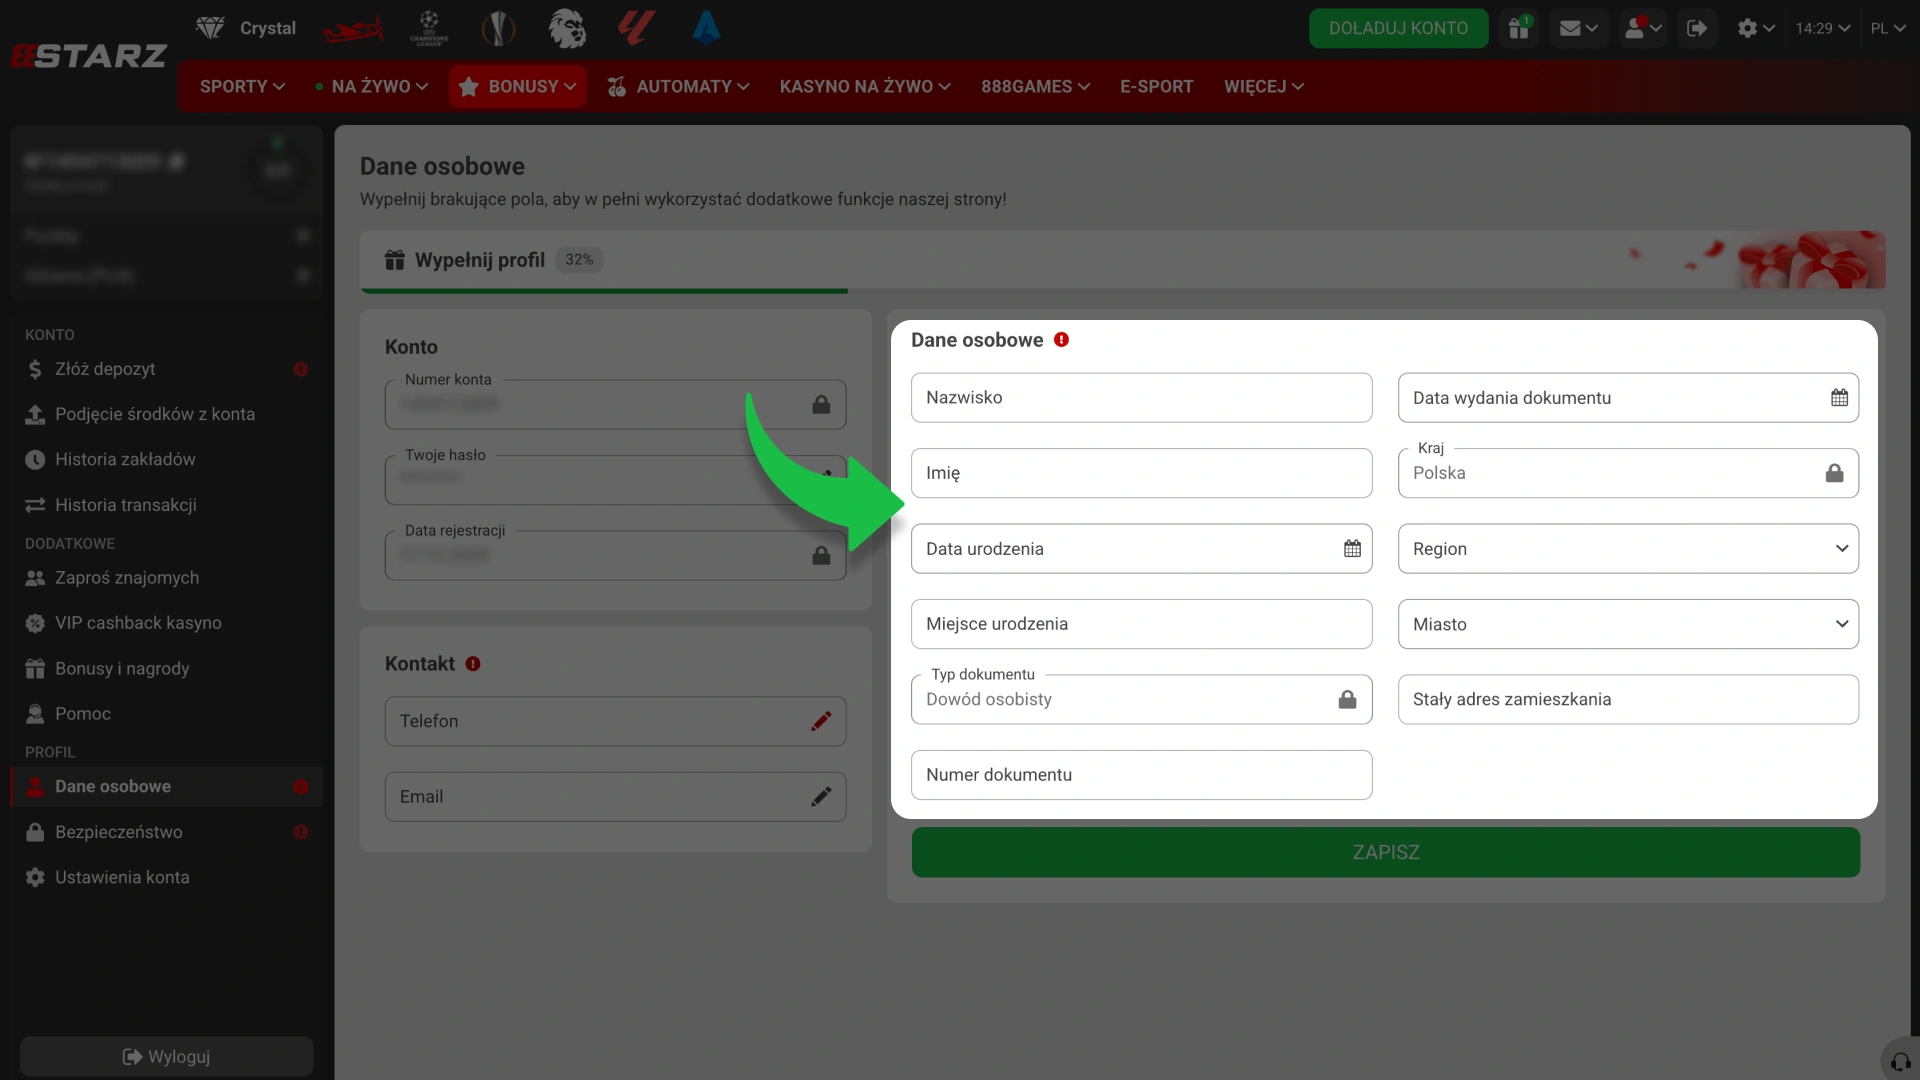Open the Region dropdown

(1628, 549)
